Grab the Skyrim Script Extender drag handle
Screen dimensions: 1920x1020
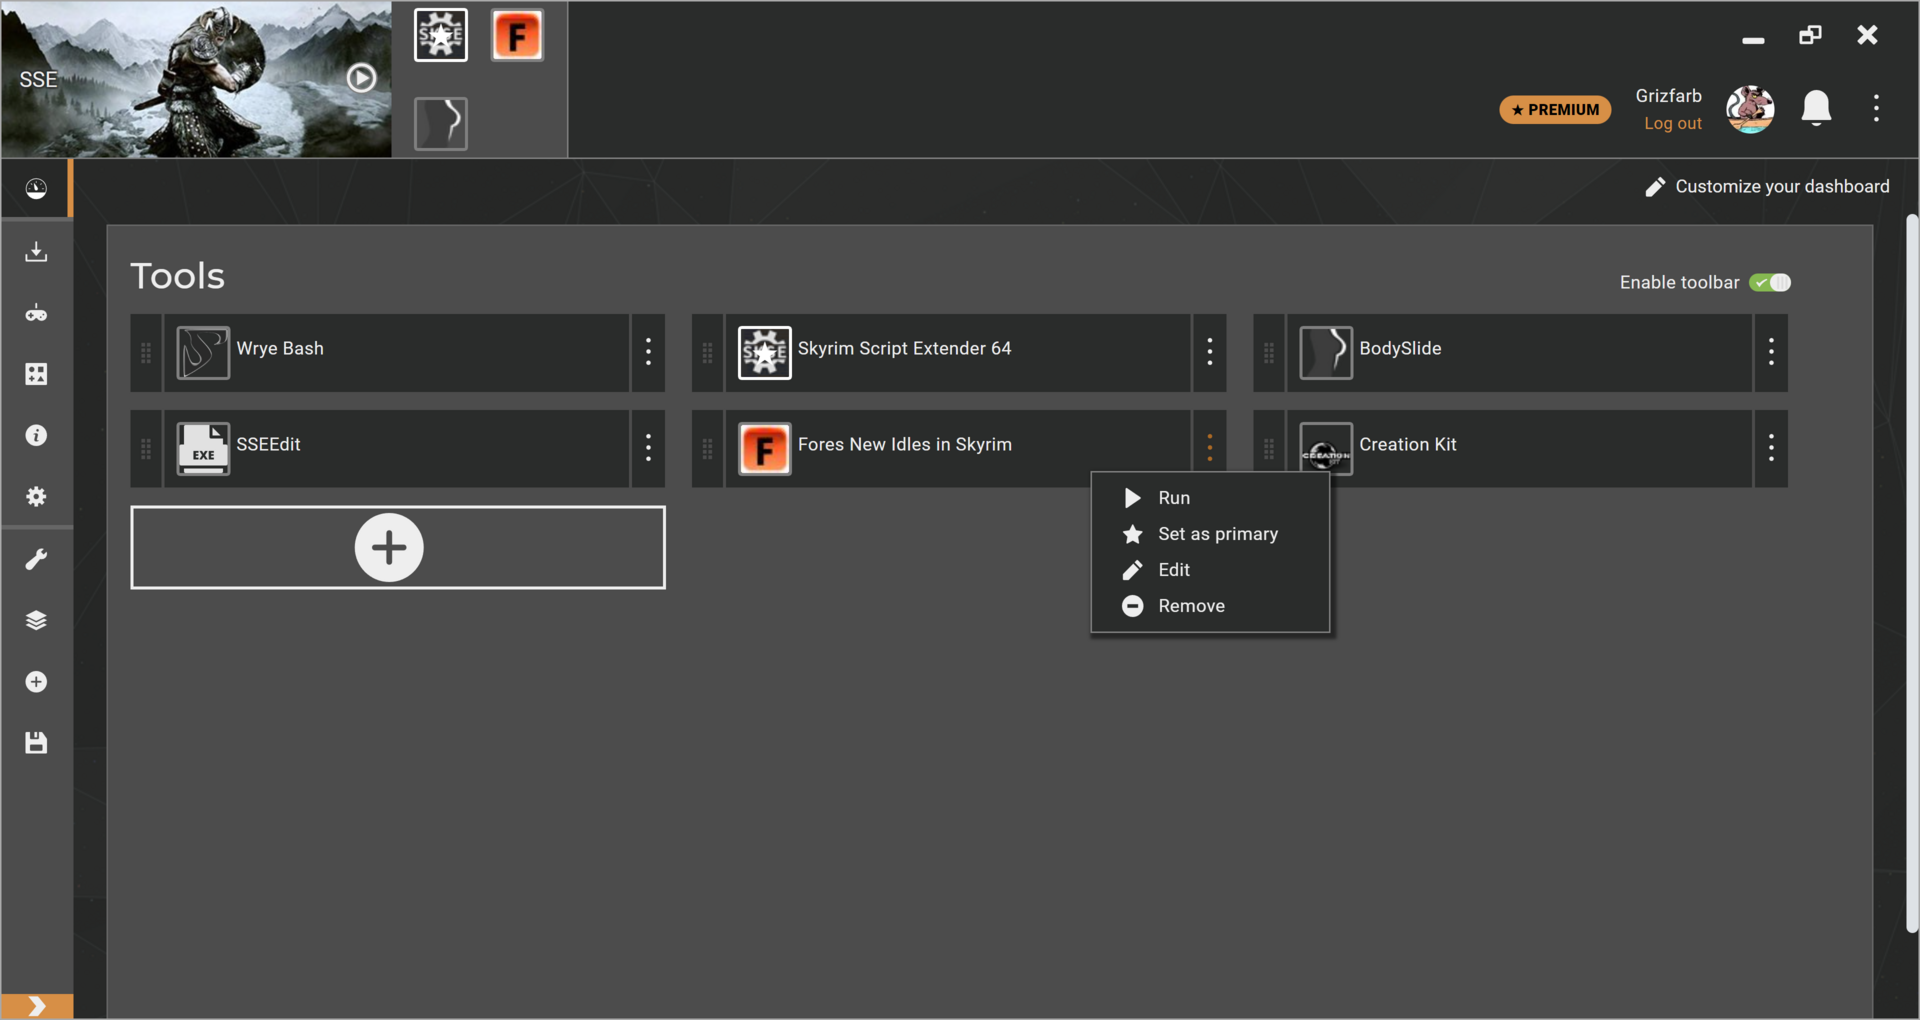707,353
